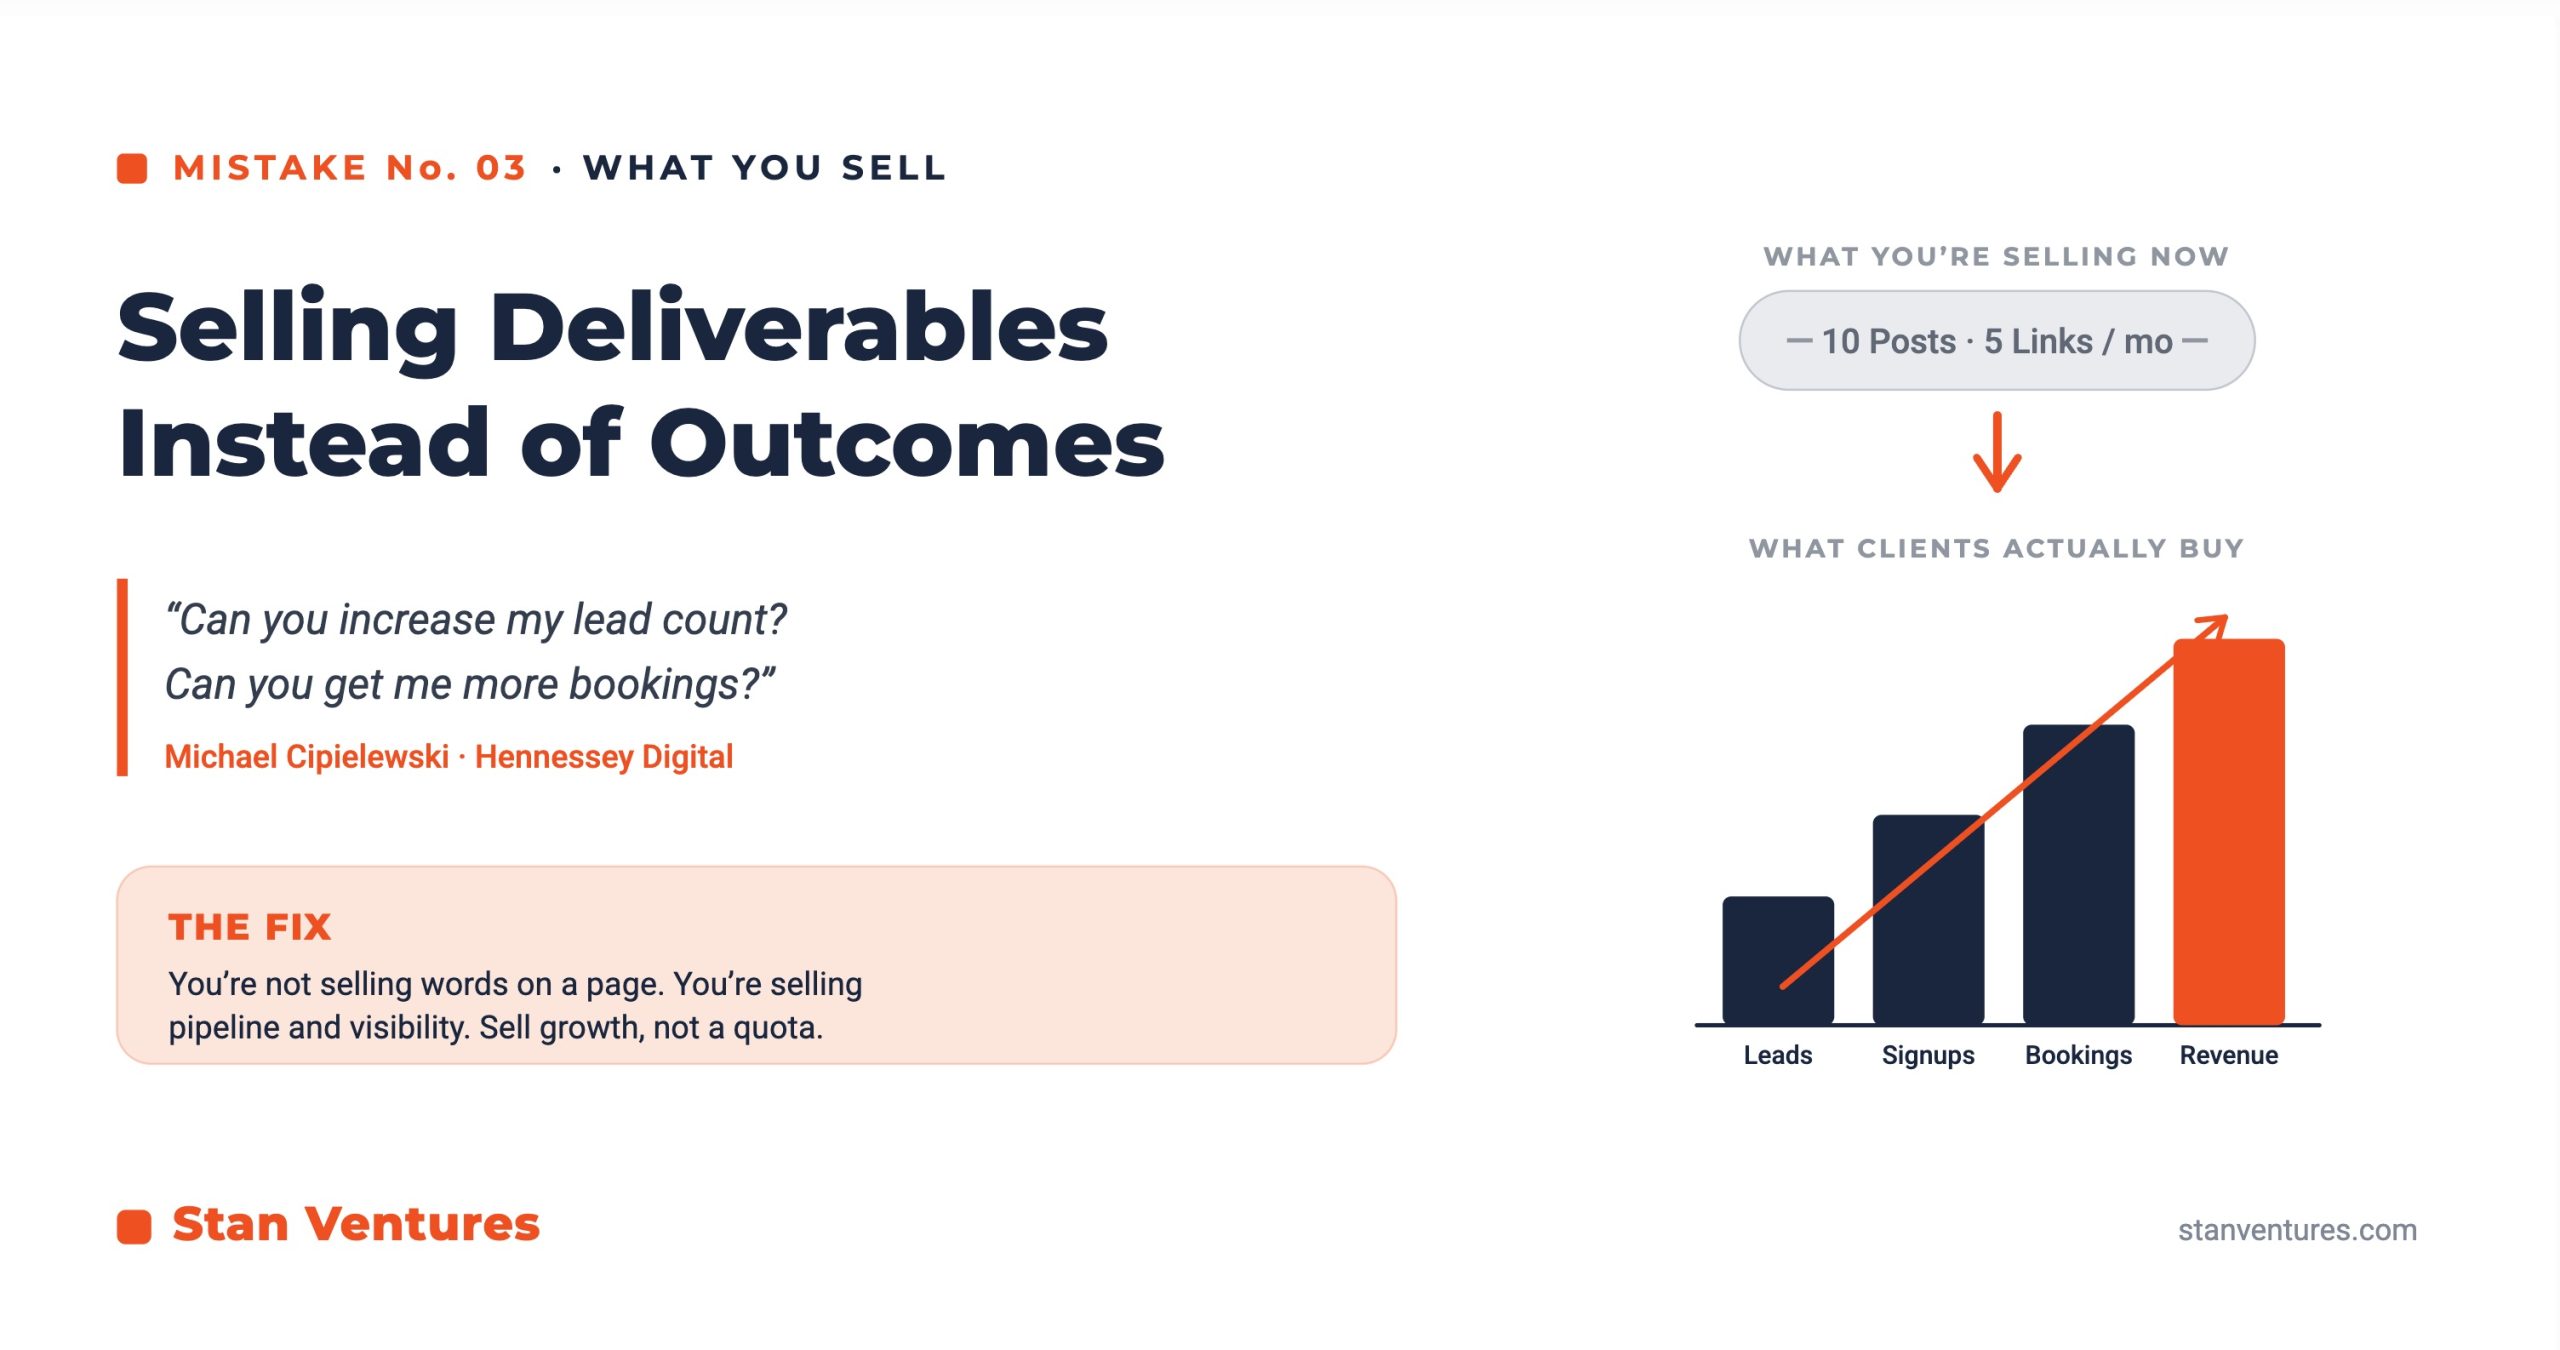Screen dimensions: 2560x1350
Task: Click the 10 Posts · 5 Links / mo pill
Action: [x=1997, y=341]
